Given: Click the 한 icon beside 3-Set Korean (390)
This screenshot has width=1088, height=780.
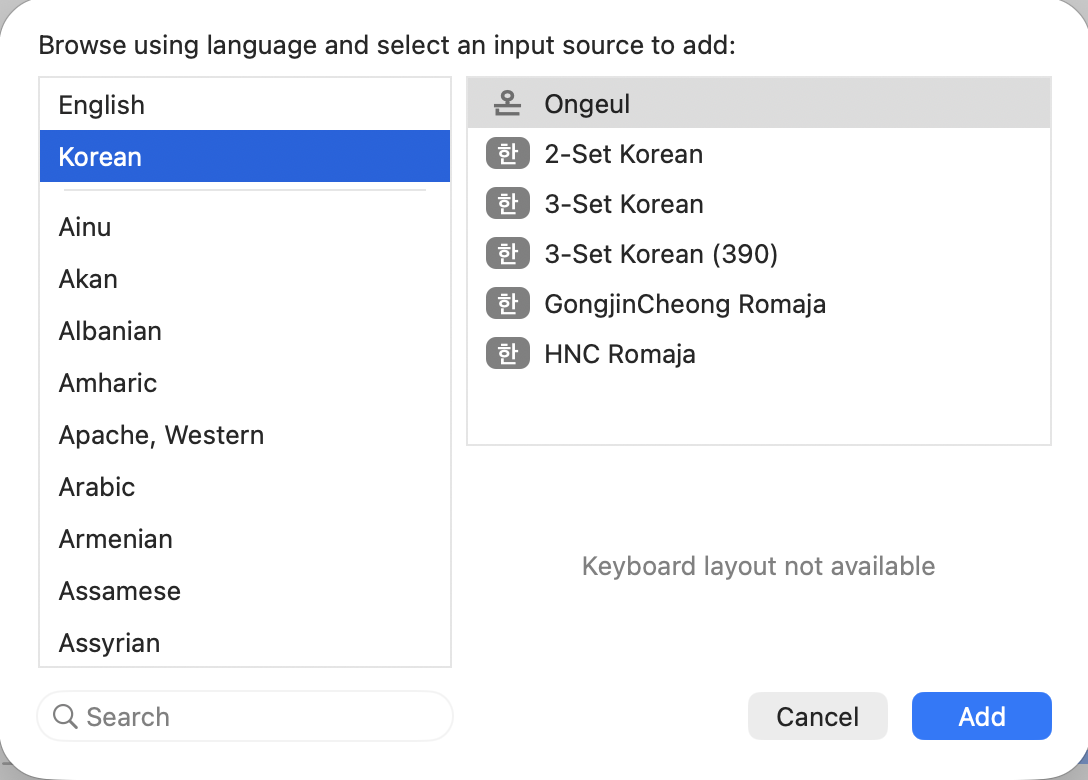Looking at the screenshot, I should click(x=508, y=253).
